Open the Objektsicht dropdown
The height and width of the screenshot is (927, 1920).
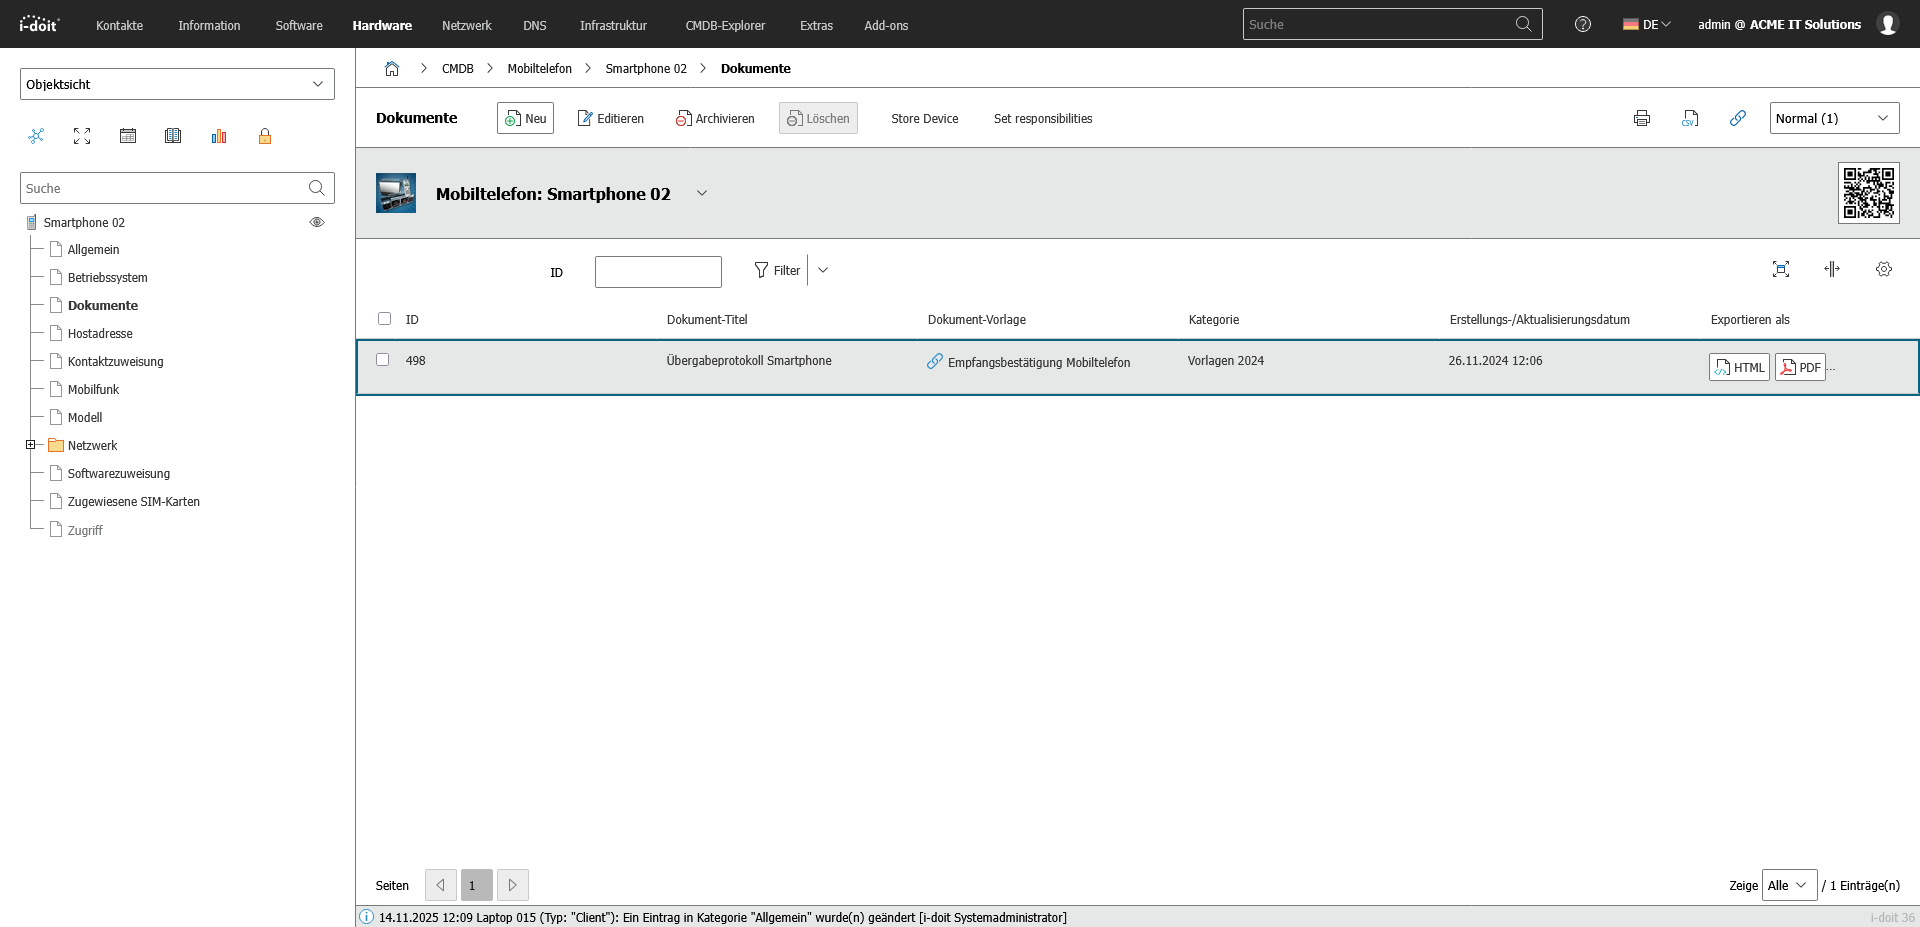coord(177,84)
